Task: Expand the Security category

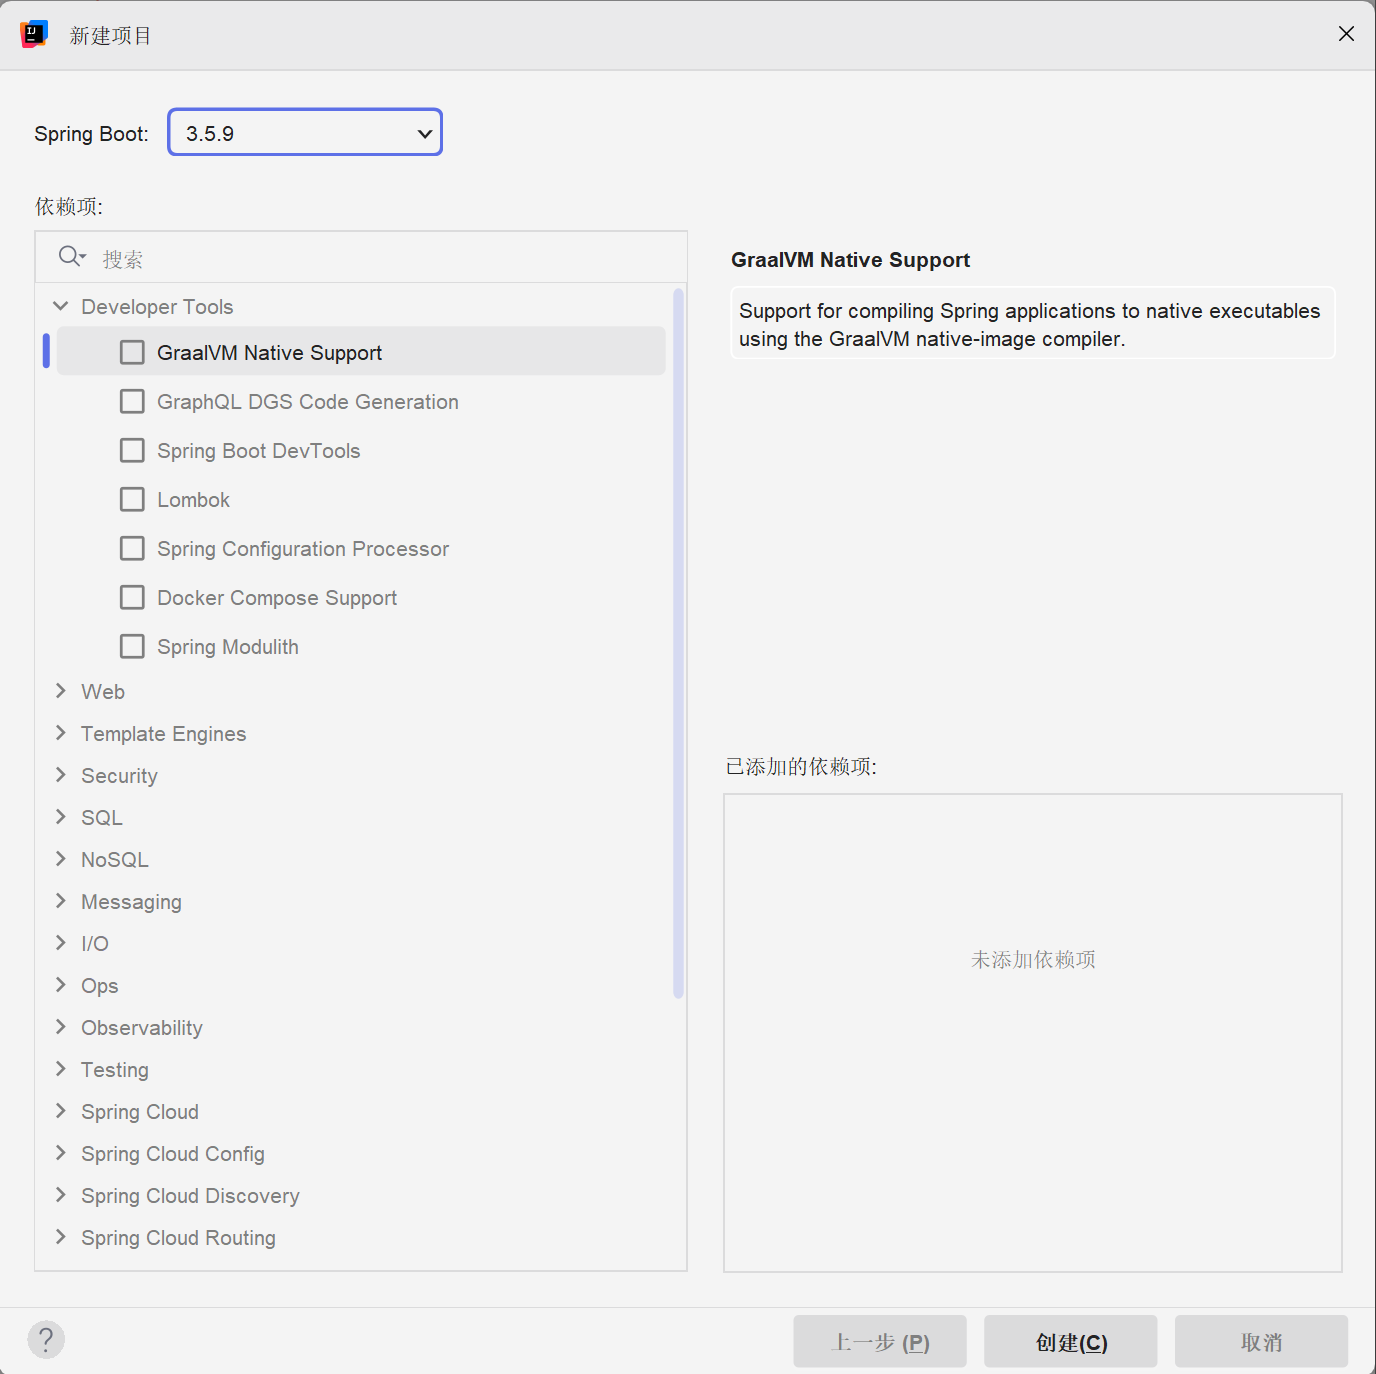Action: pyautogui.click(x=61, y=775)
